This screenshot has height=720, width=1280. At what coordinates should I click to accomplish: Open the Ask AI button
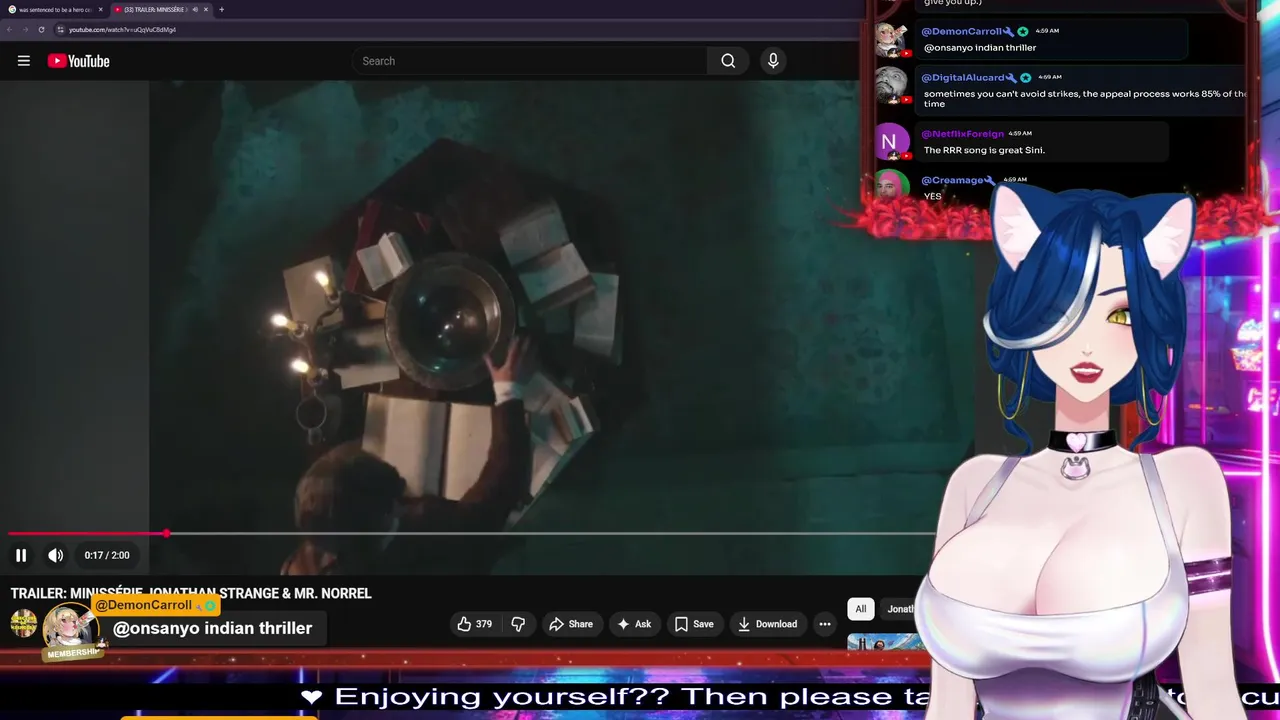[x=634, y=624]
